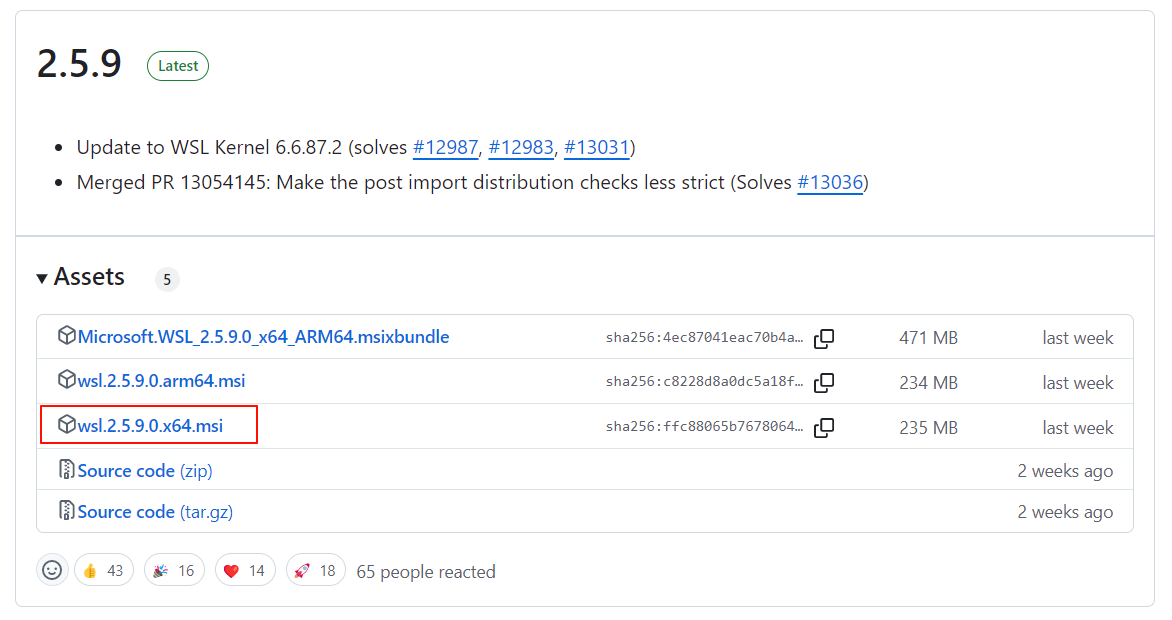1172x620 pixels.
Task: Toggle party popper reaction with 16
Action: click(x=174, y=571)
